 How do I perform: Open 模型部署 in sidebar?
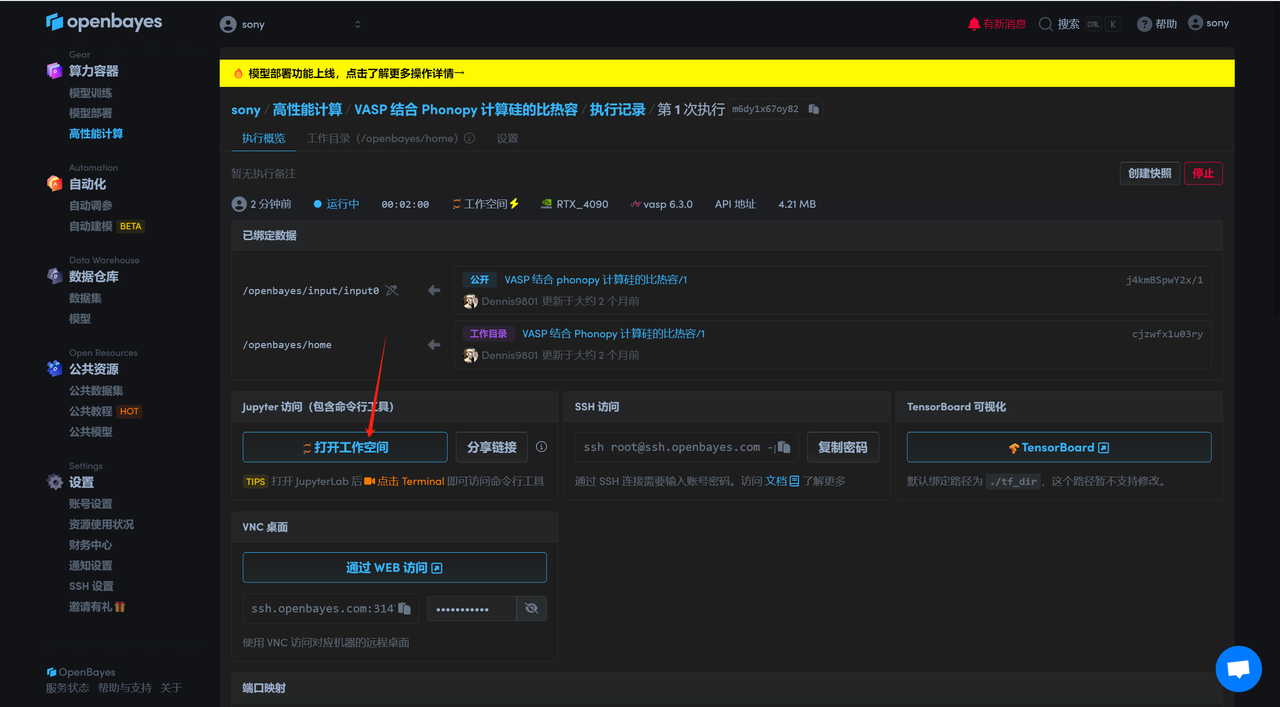pyautogui.click(x=90, y=113)
